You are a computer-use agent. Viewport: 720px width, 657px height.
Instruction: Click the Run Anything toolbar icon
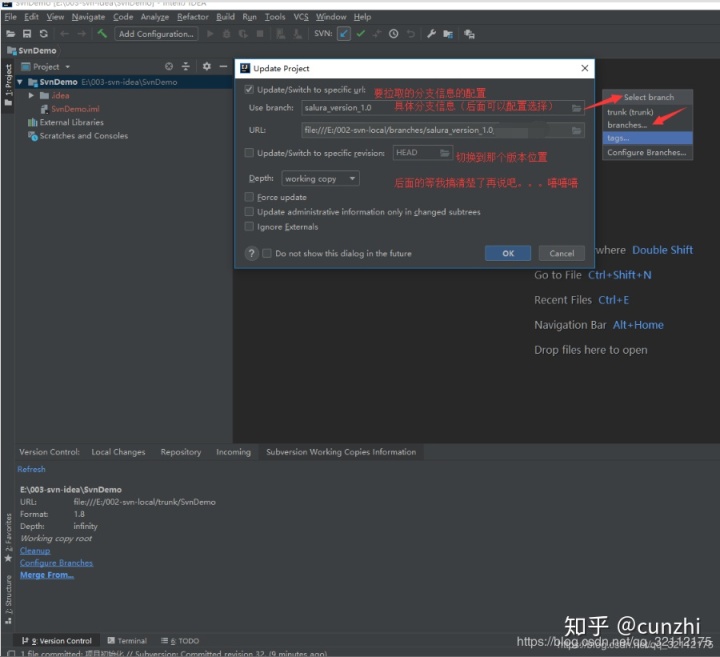tap(469, 34)
